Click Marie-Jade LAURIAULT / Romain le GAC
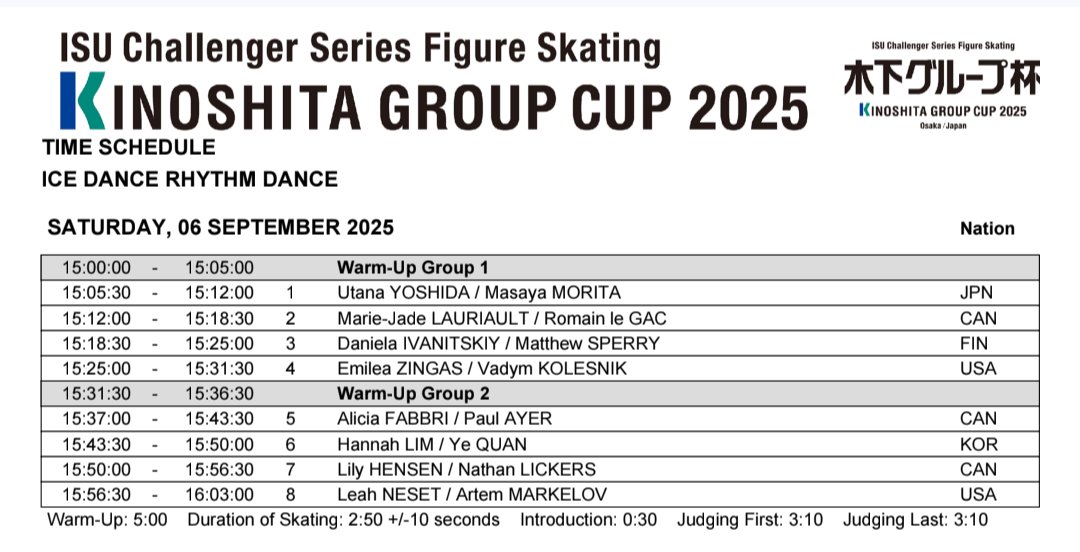Screen dimensions: 1080x552 pos(501,319)
